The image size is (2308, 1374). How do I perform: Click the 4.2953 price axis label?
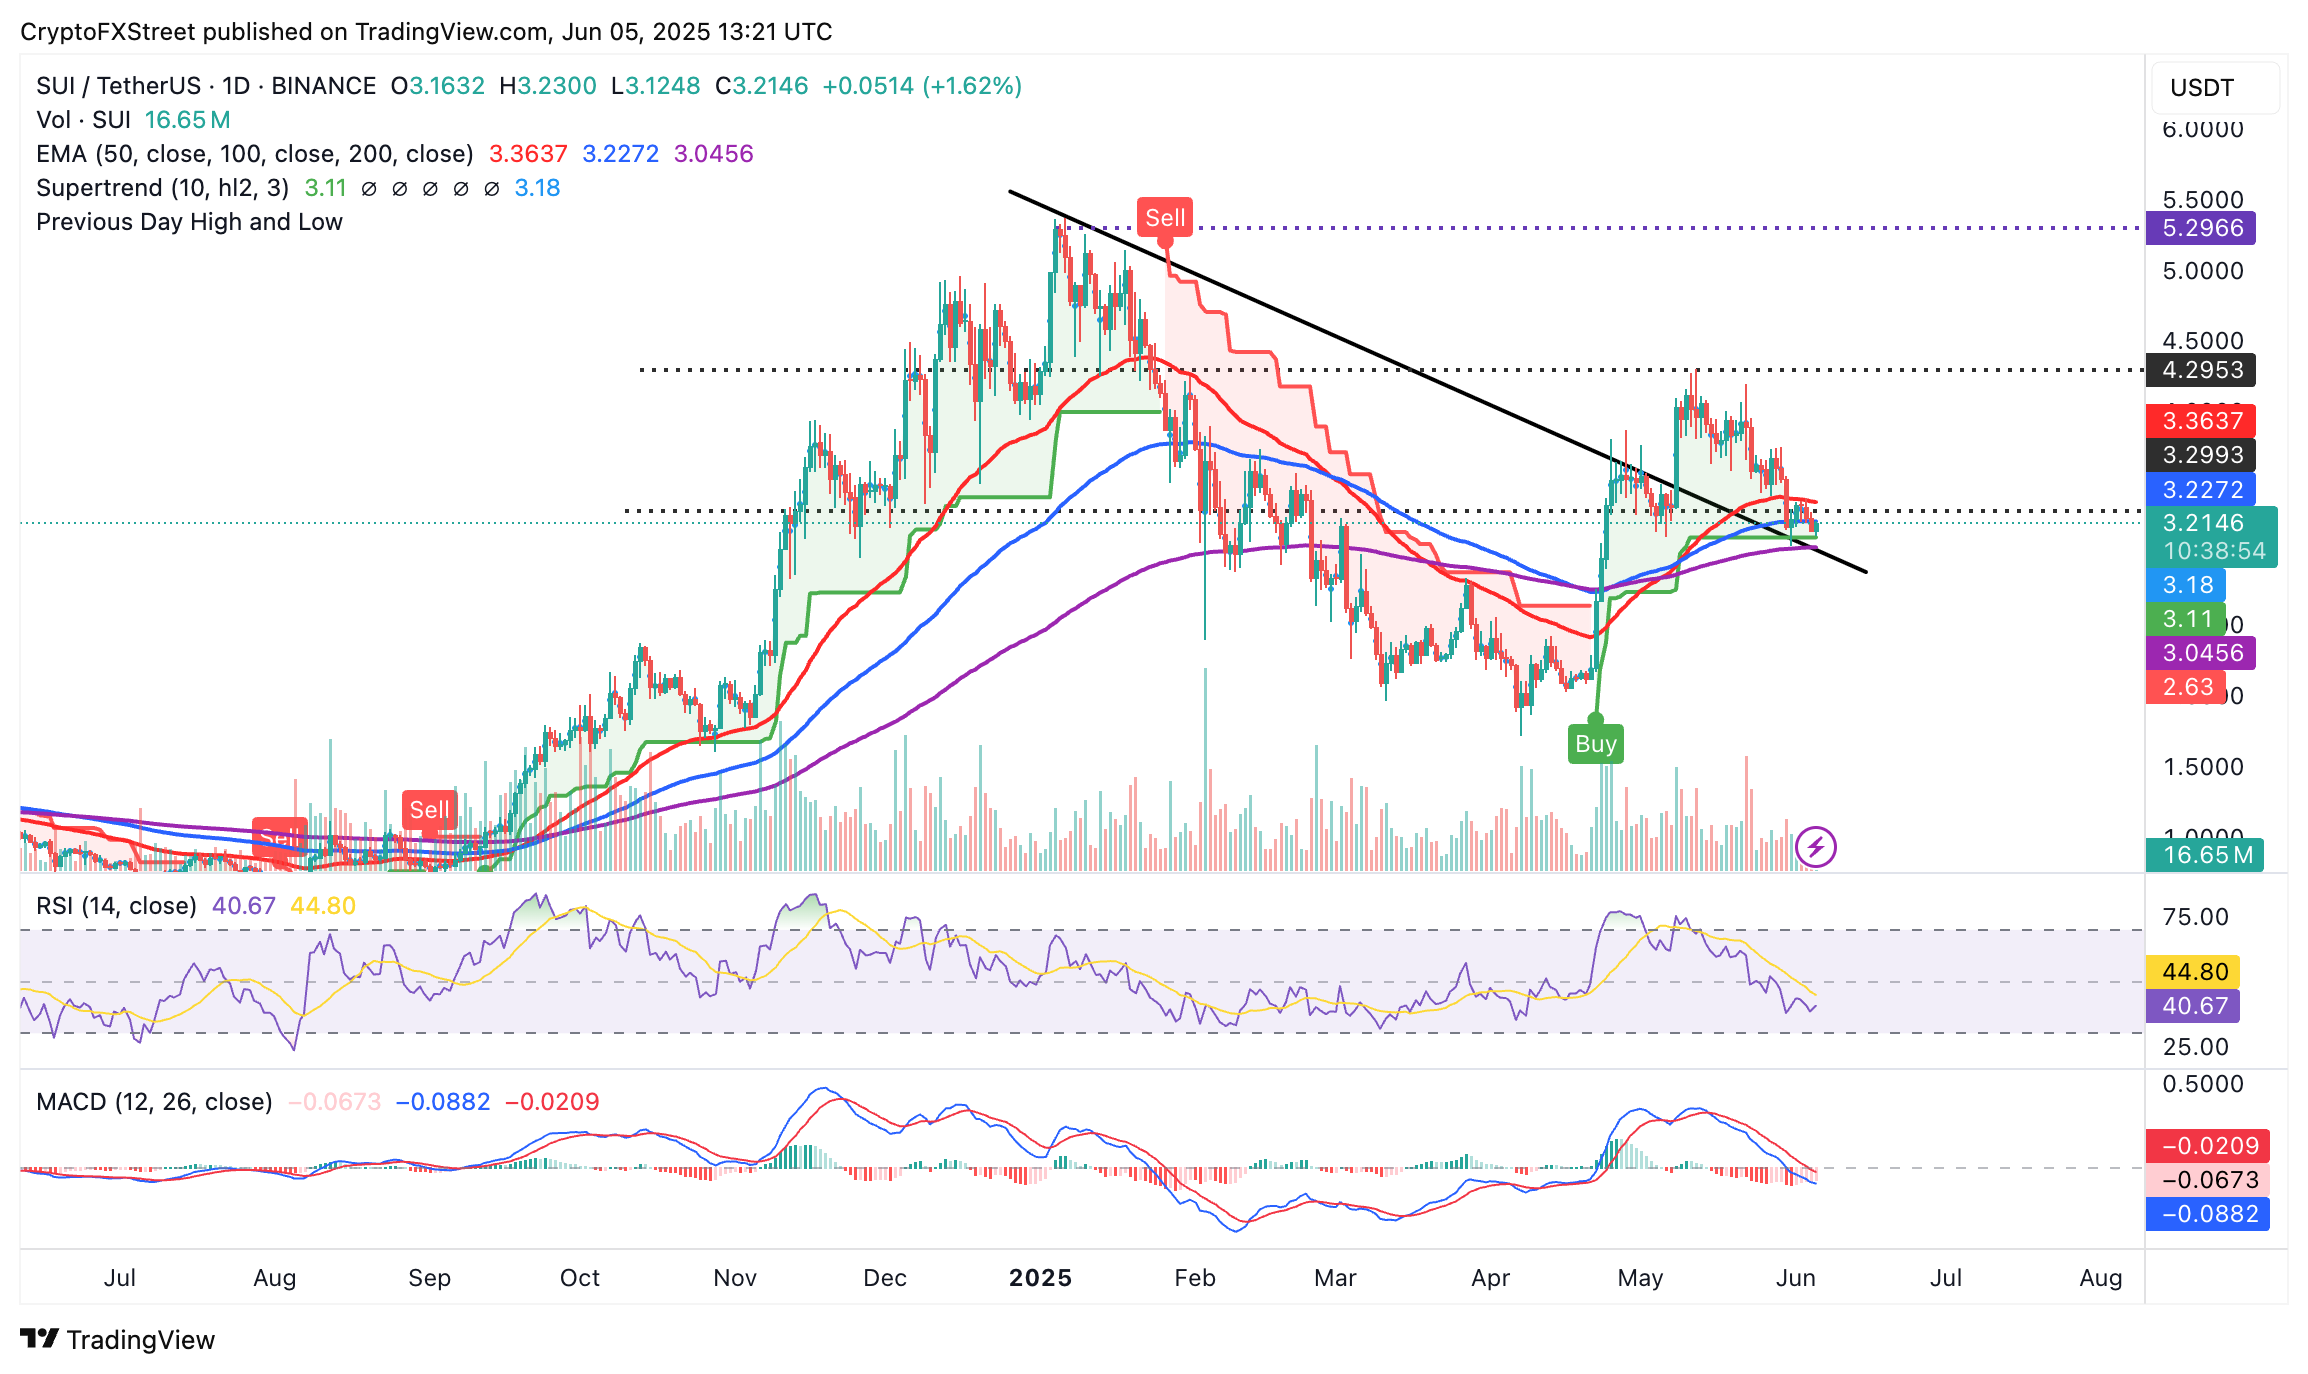2201,370
